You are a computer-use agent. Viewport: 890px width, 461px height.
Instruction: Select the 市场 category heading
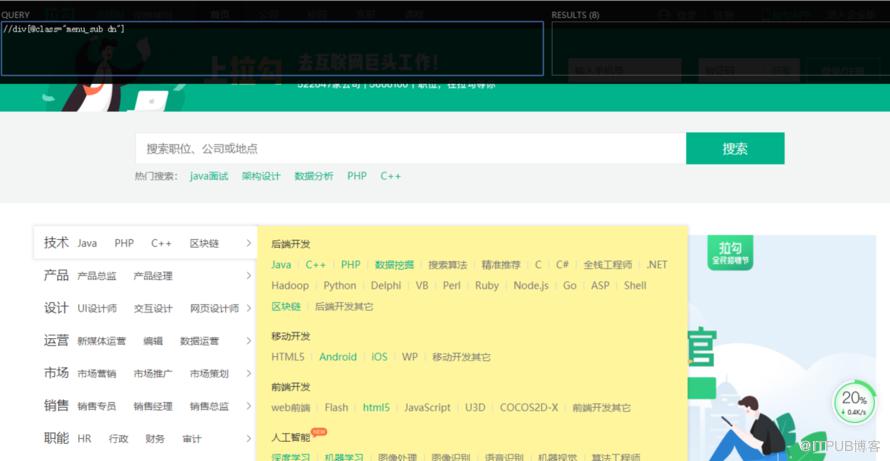tap(56, 373)
